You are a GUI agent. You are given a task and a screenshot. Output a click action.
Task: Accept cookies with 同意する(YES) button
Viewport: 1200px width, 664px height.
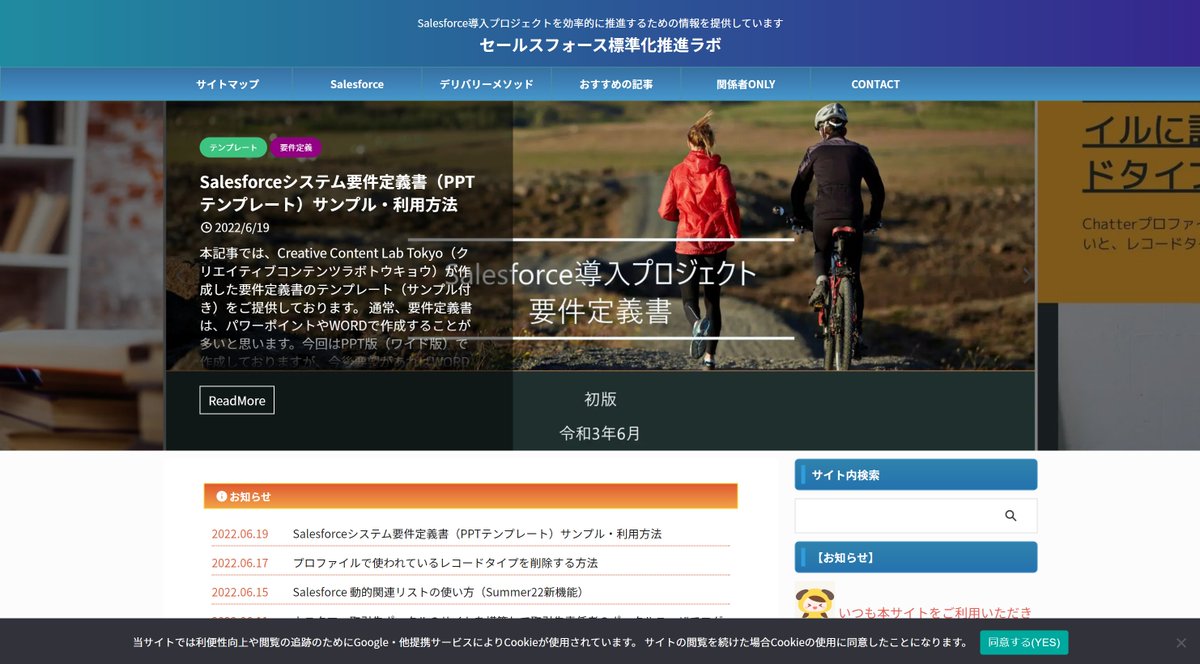click(1024, 642)
